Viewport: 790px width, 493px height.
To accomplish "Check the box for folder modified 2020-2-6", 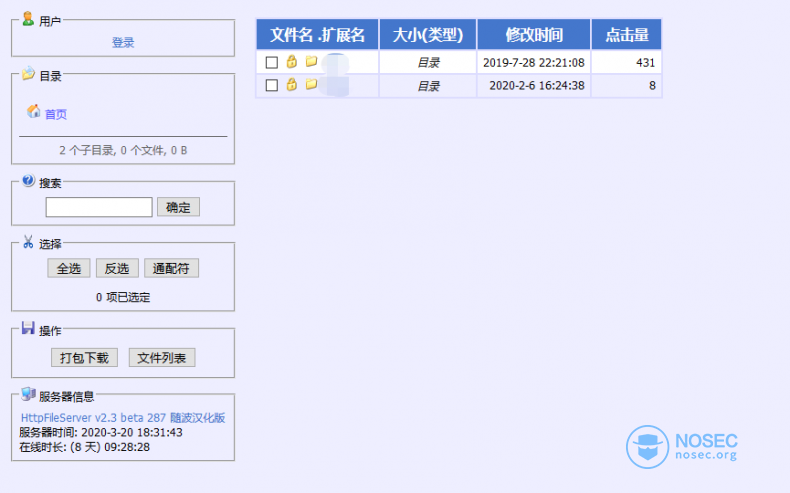I will point(272,85).
